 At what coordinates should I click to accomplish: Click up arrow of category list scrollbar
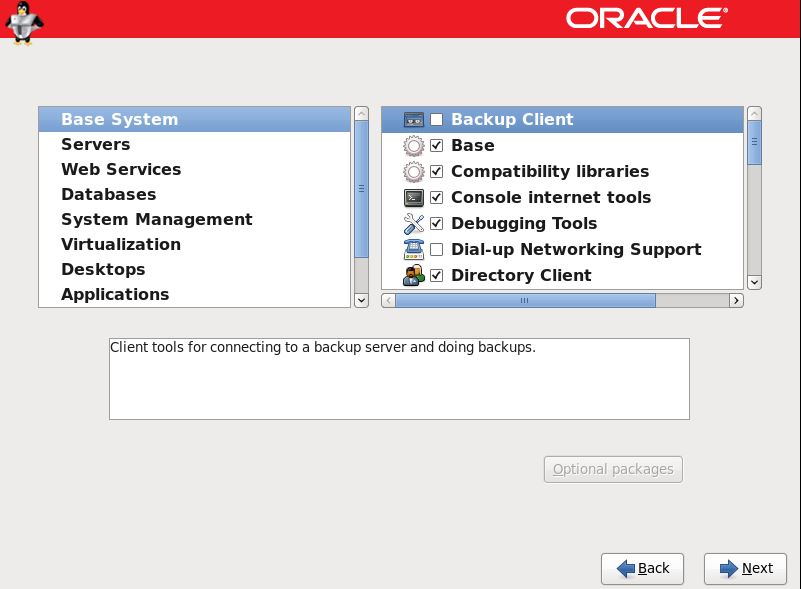(x=361, y=113)
